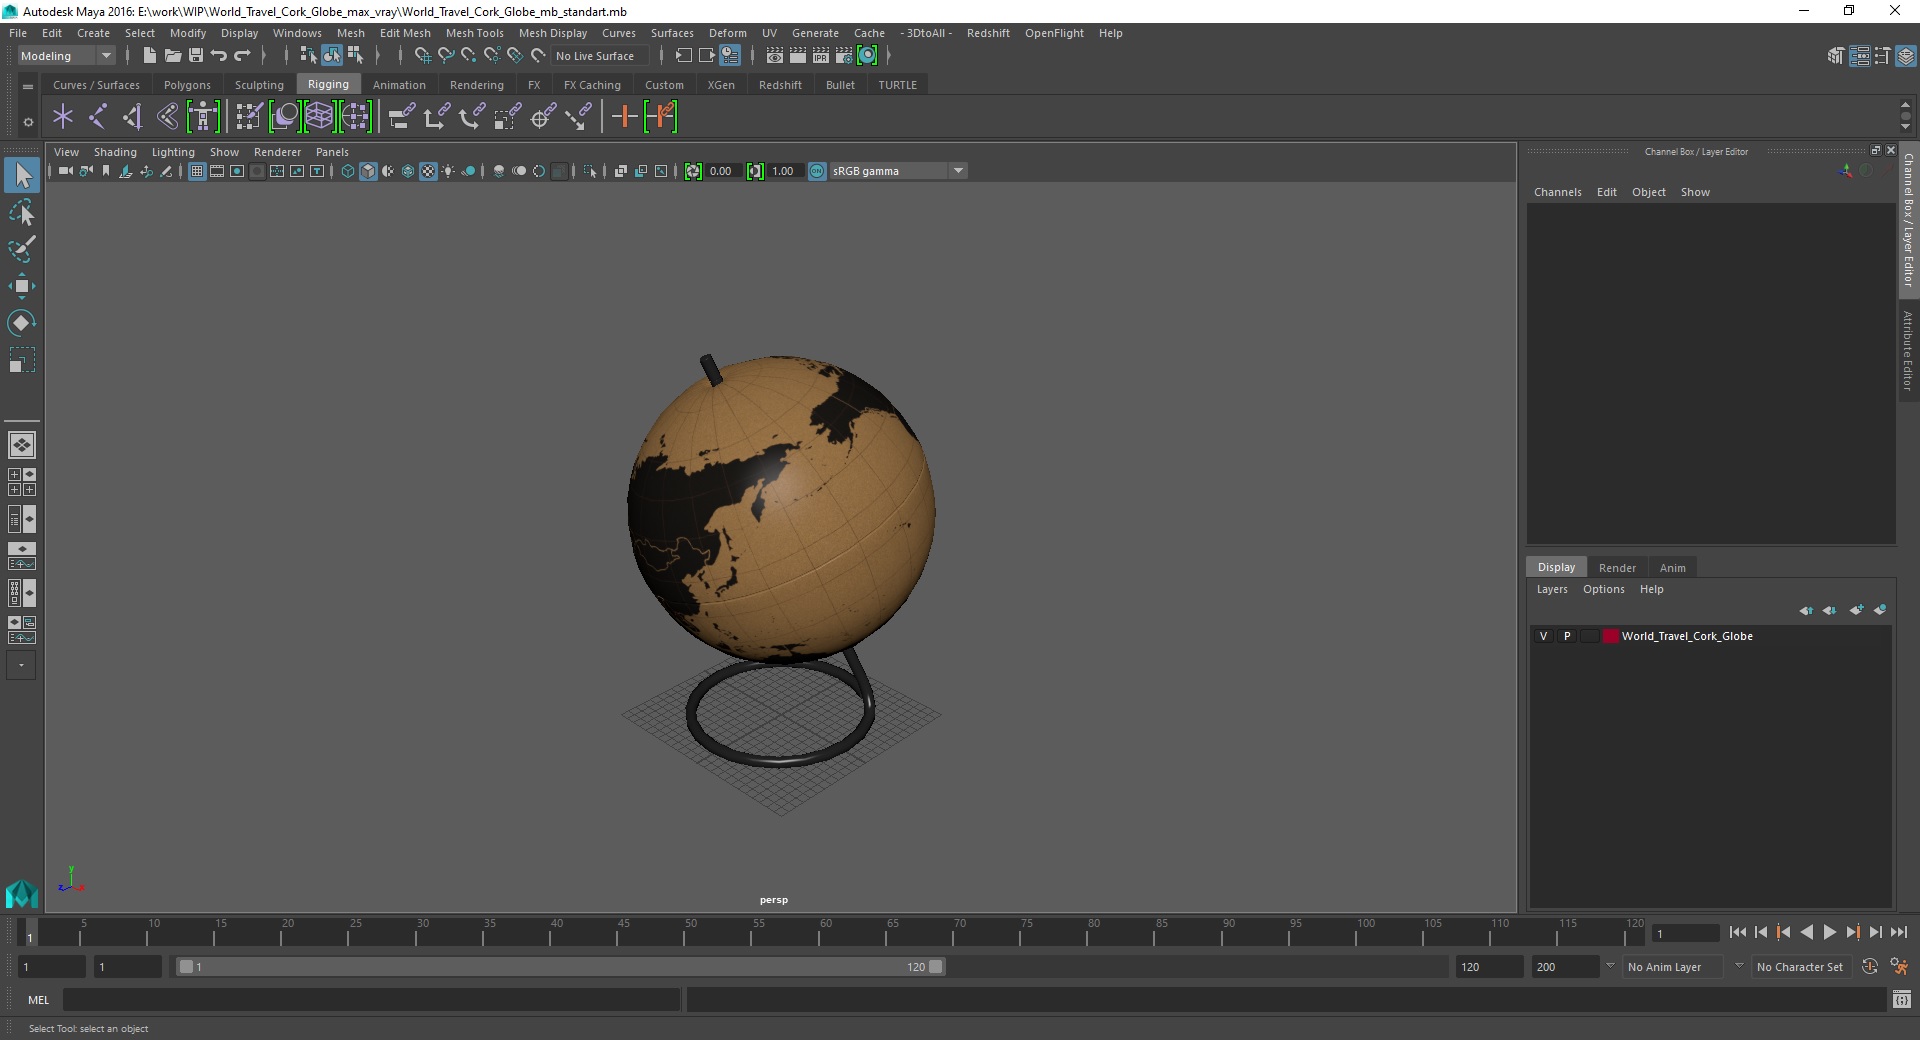The image size is (1920, 1040).
Task: Toggle playback P box of globe layer
Action: click(1567, 636)
